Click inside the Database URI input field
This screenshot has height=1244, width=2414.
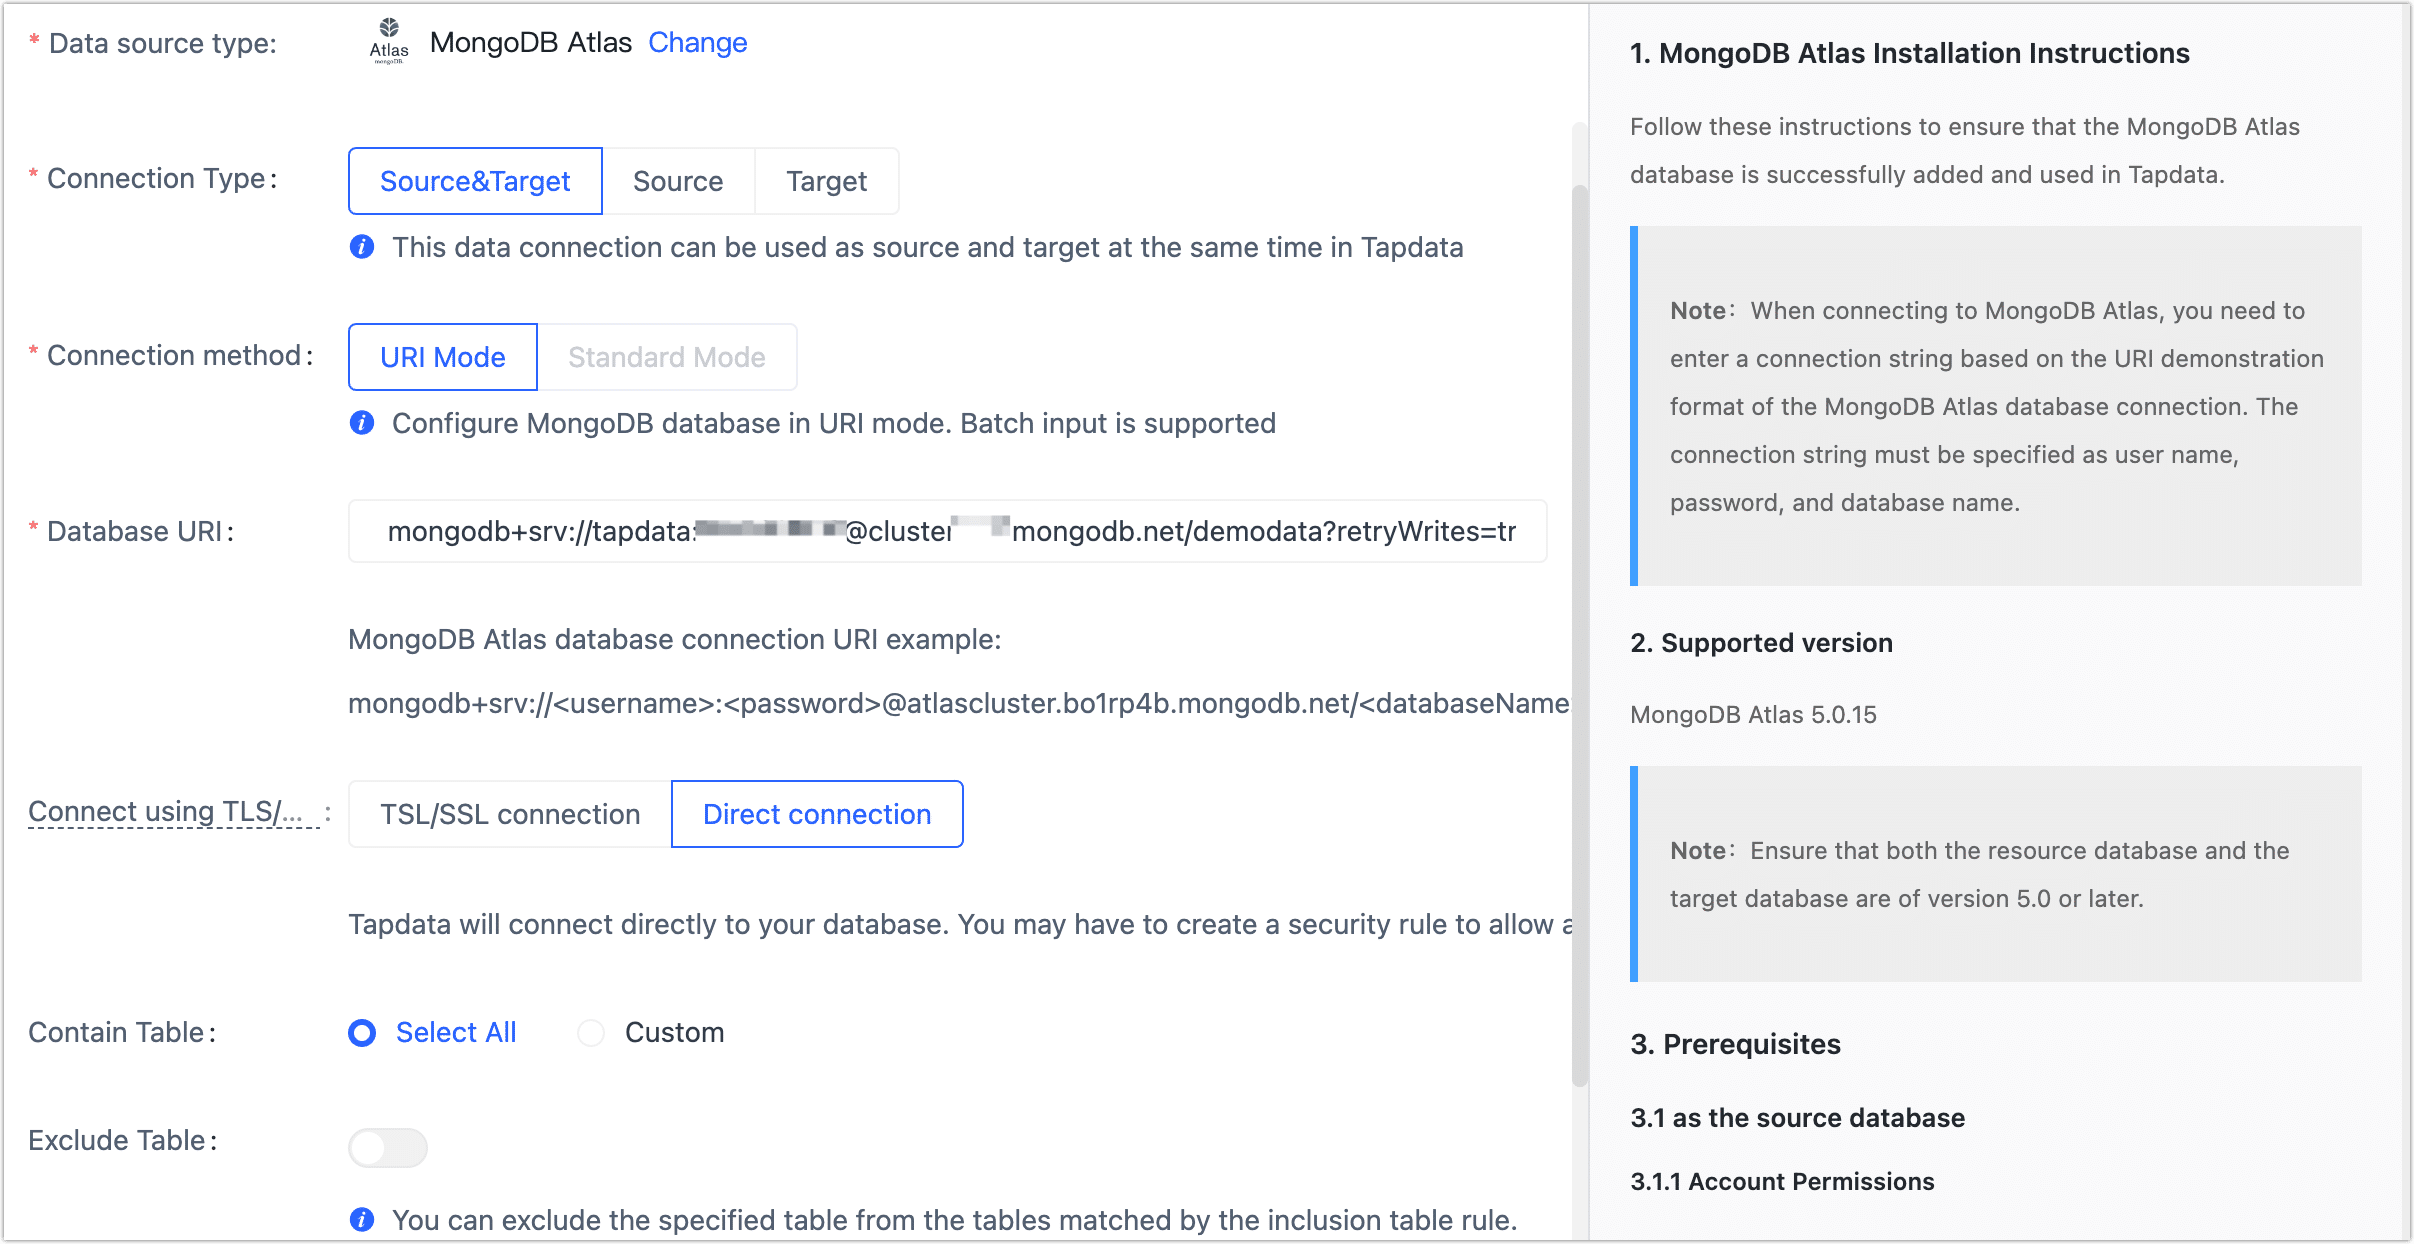click(x=948, y=531)
